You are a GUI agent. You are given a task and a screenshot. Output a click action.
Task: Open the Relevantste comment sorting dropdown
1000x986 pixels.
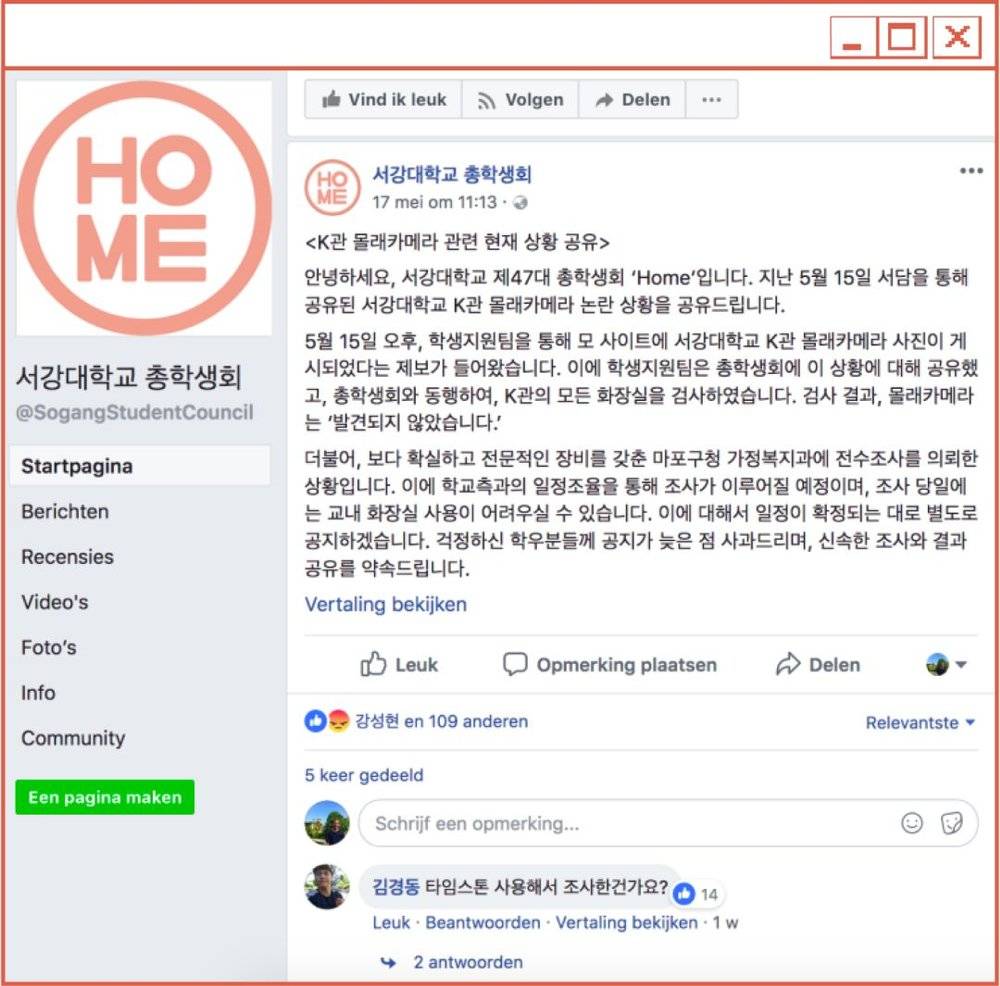[920, 723]
